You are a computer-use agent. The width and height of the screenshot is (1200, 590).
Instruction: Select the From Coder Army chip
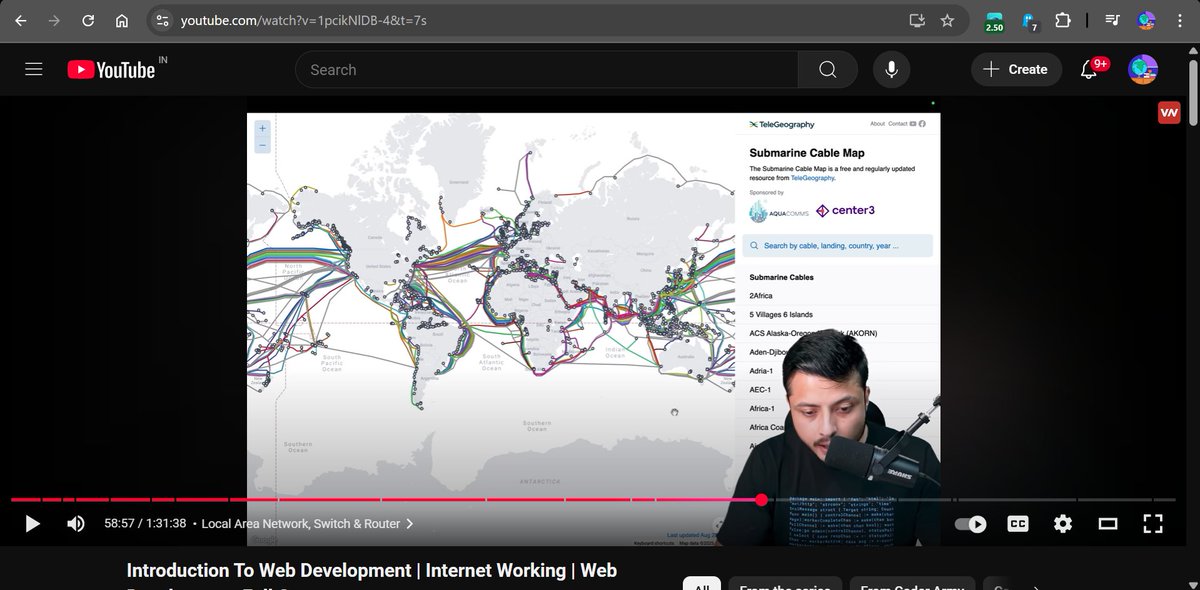click(x=912, y=583)
